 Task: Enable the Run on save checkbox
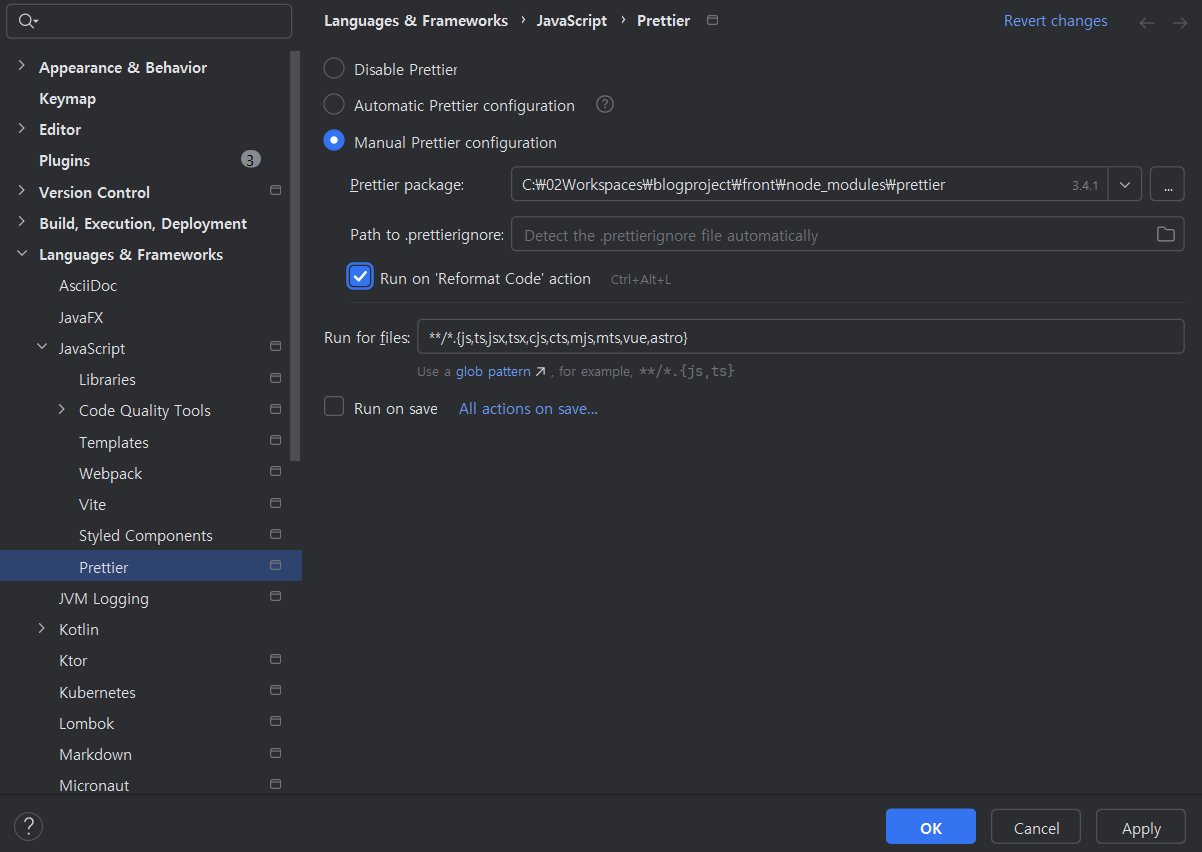(334, 407)
